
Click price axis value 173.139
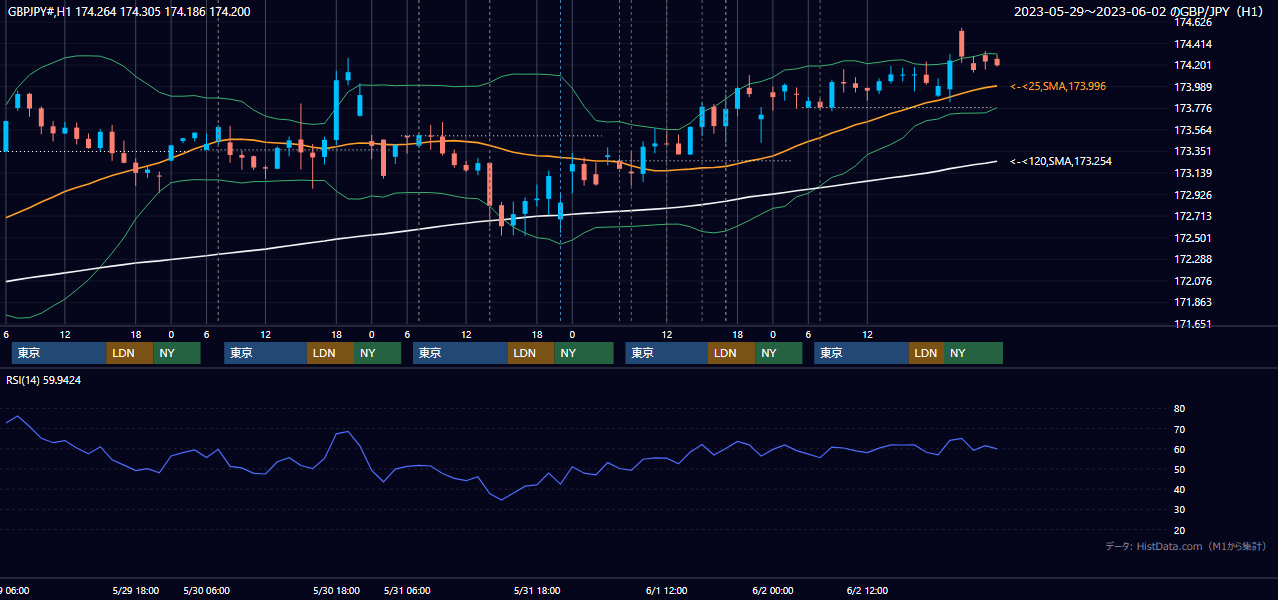[1192, 173]
